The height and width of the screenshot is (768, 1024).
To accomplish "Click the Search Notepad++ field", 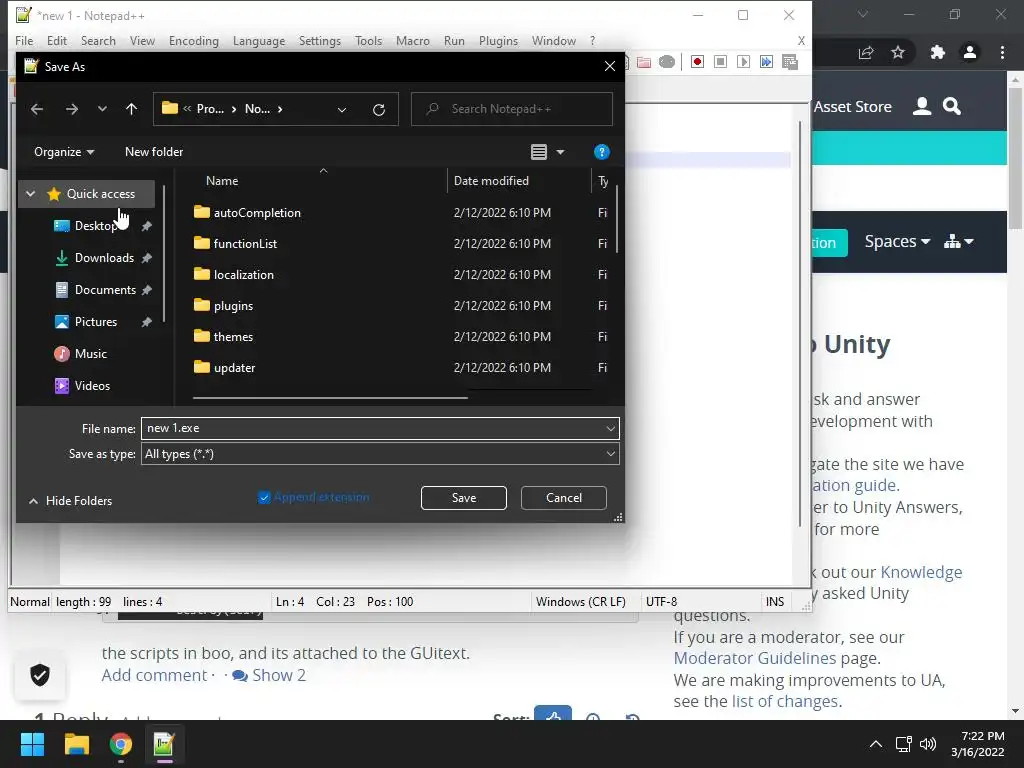I will click(512, 109).
